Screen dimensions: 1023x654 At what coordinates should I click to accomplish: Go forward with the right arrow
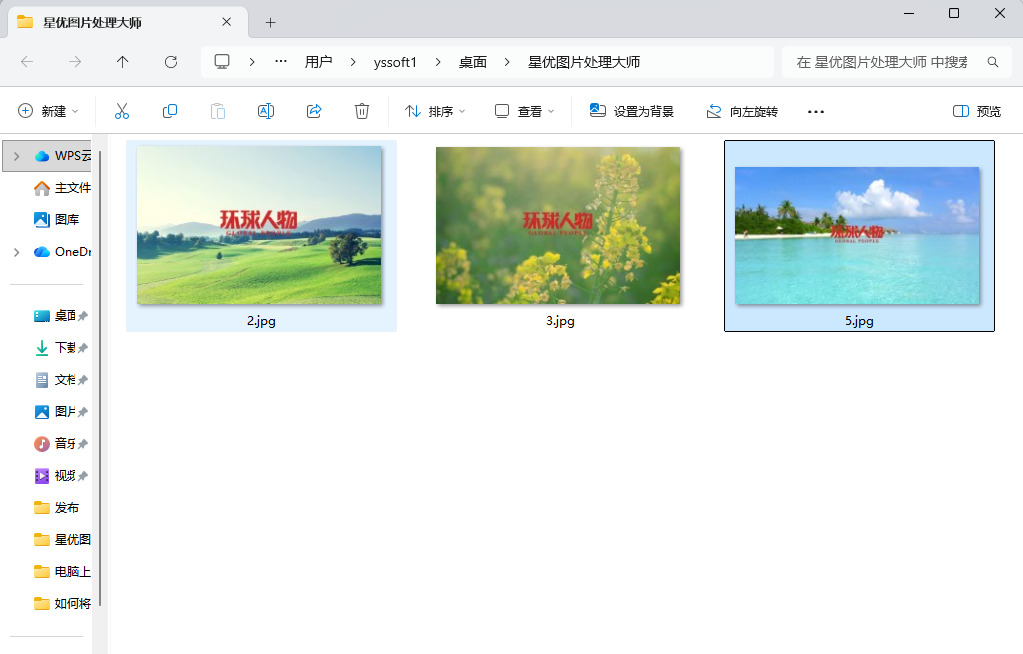tap(75, 62)
